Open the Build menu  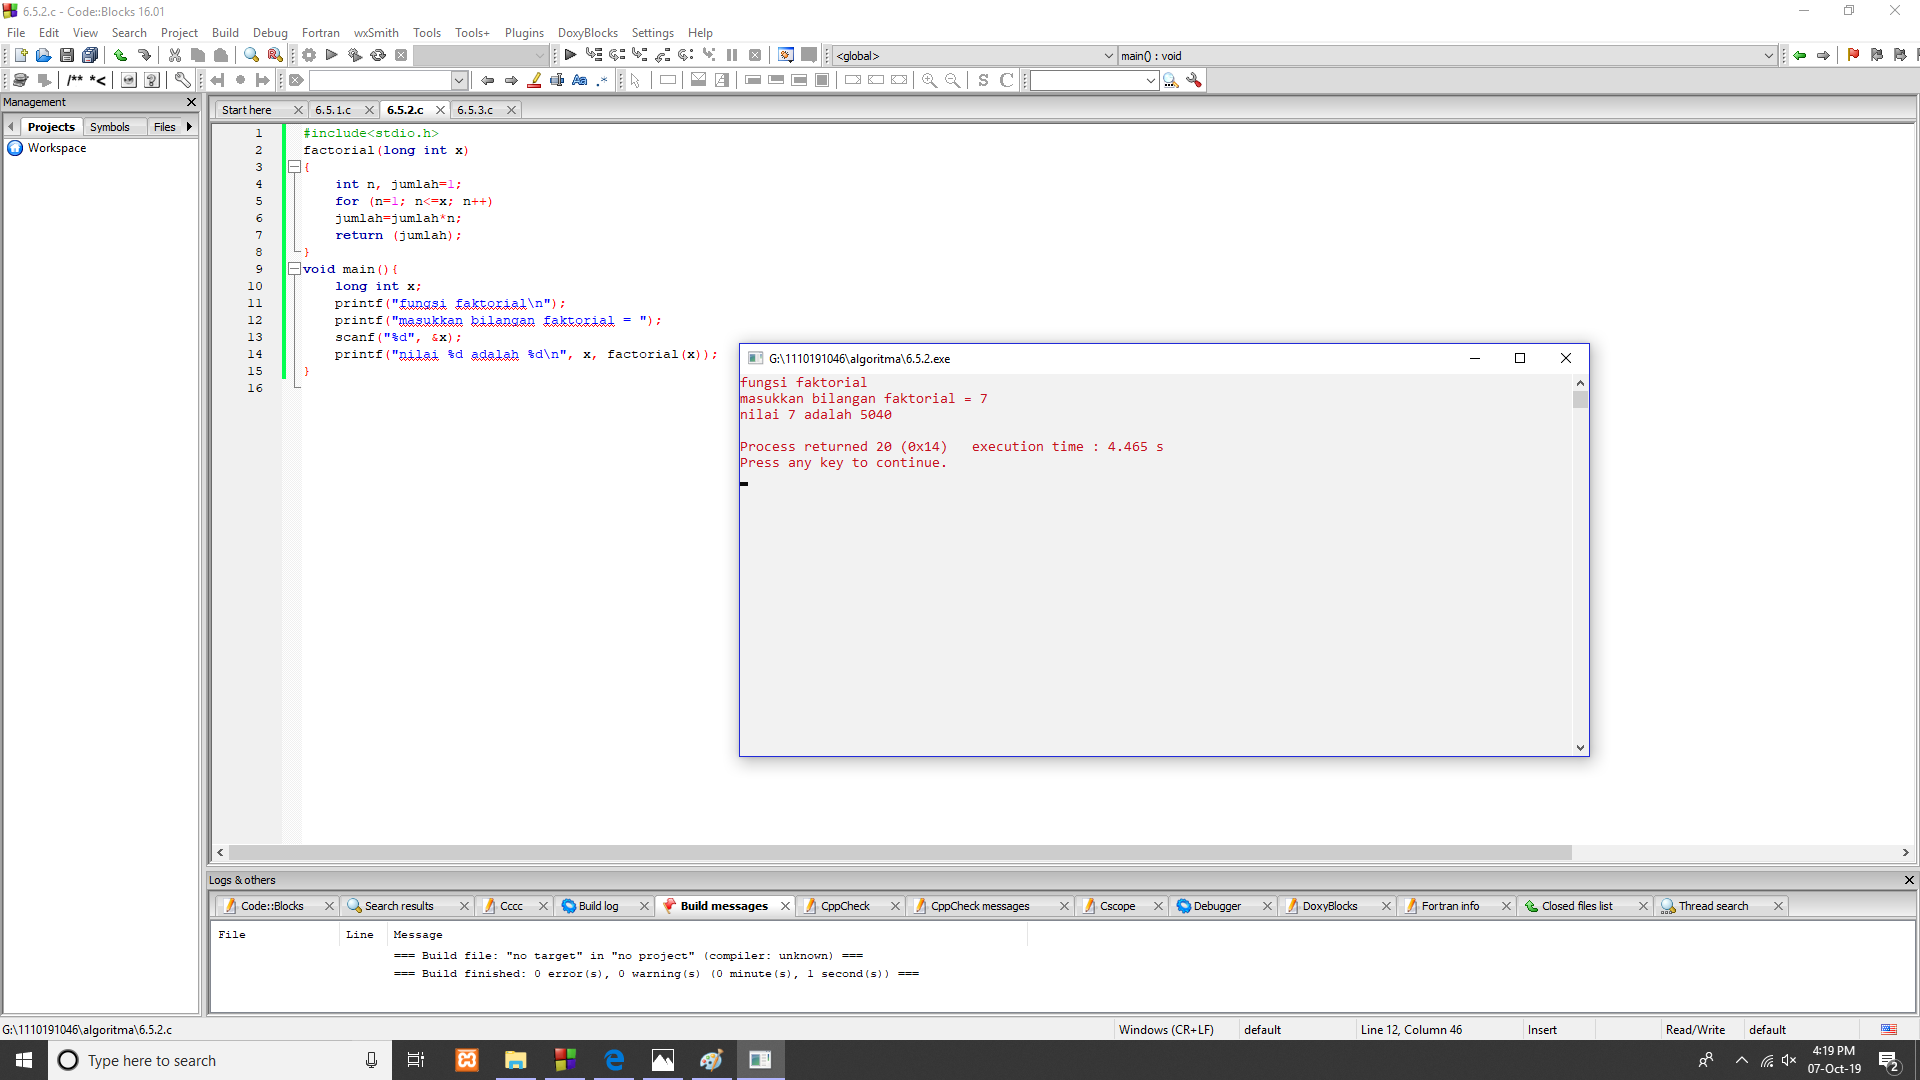click(x=225, y=33)
